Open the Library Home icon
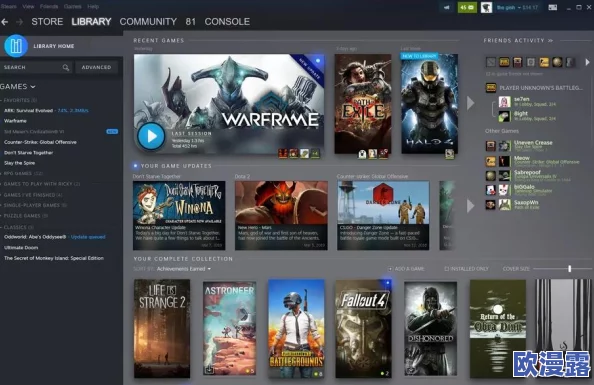The height and width of the screenshot is (385, 594). pyautogui.click(x=16, y=46)
